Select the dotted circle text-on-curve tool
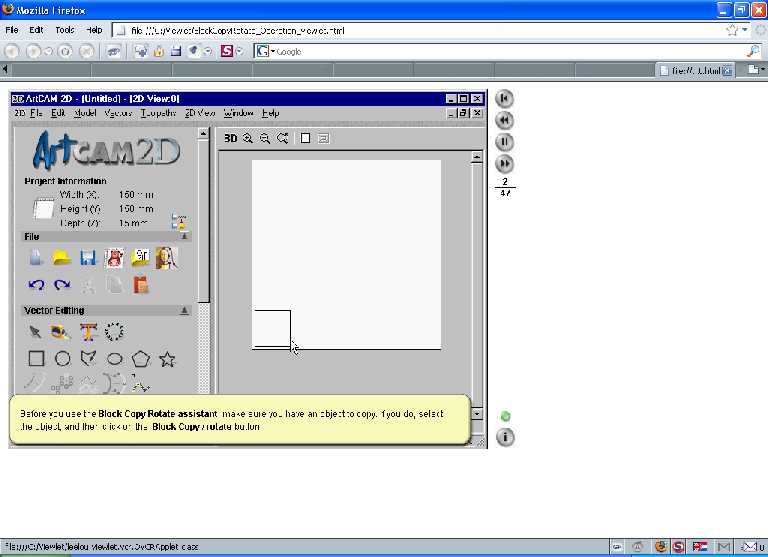 (114, 332)
